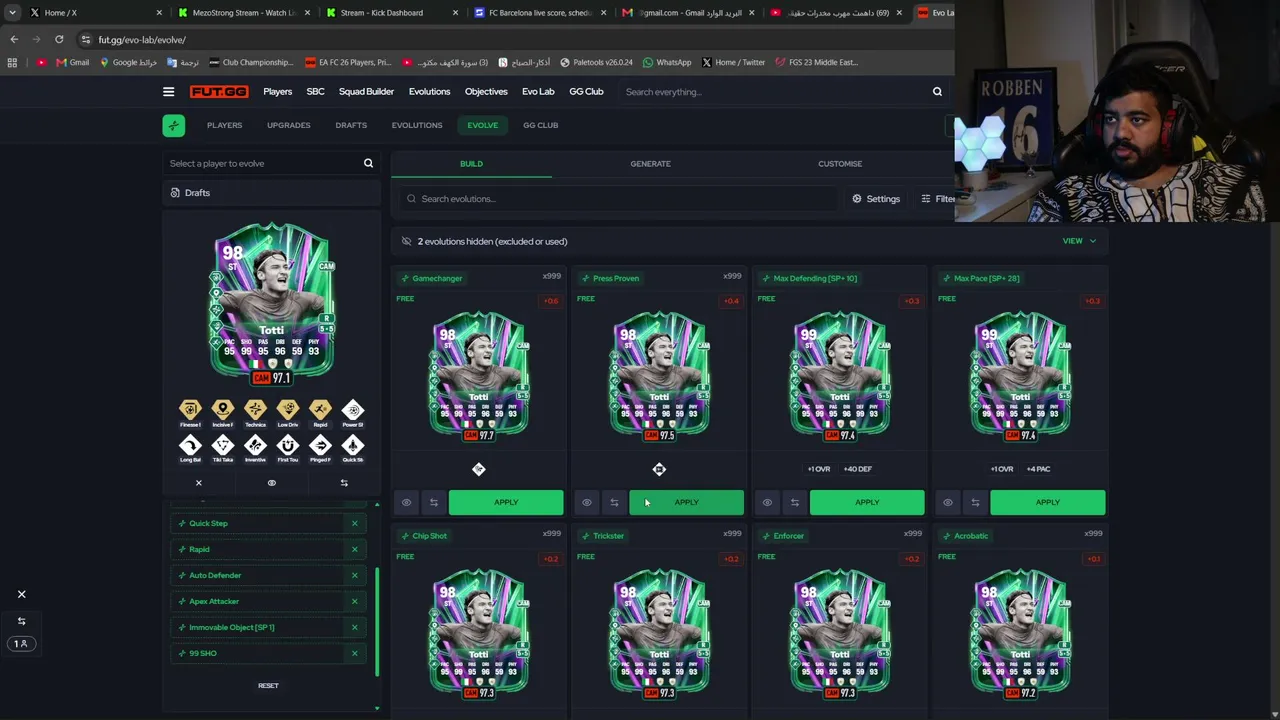Reload the page with the browser refresh button
This screenshot has width=1280, height=720.
click(59, 40)
